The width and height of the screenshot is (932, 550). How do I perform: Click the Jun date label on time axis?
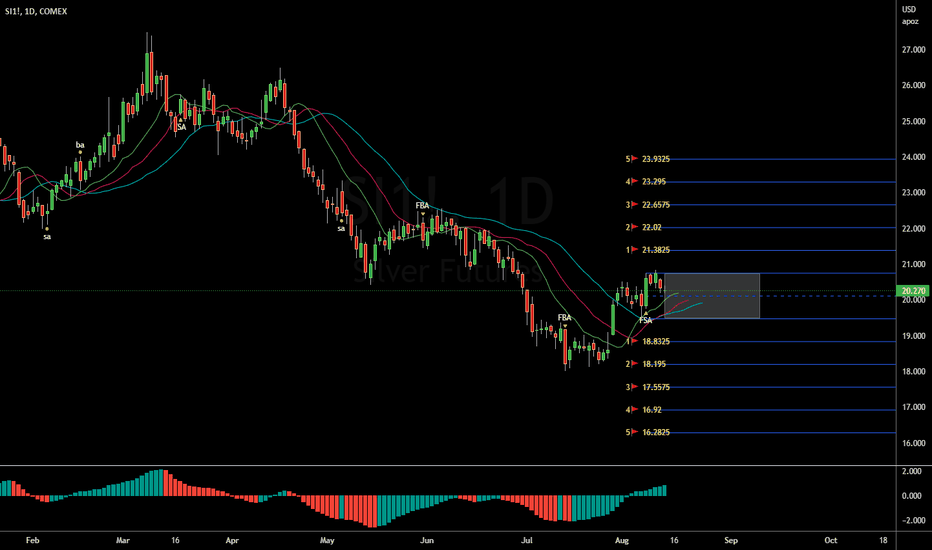coord(427,540)
